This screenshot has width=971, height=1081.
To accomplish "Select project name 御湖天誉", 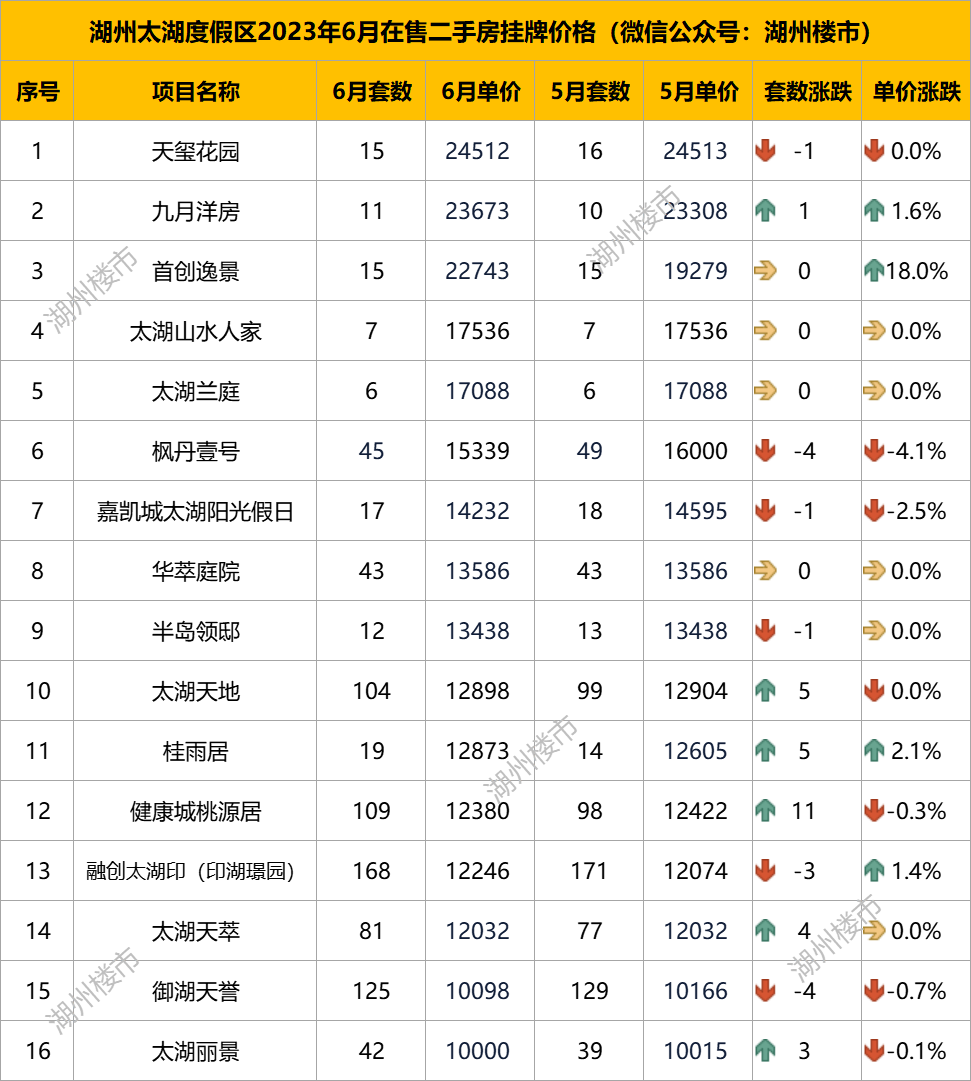I will 195,991.
